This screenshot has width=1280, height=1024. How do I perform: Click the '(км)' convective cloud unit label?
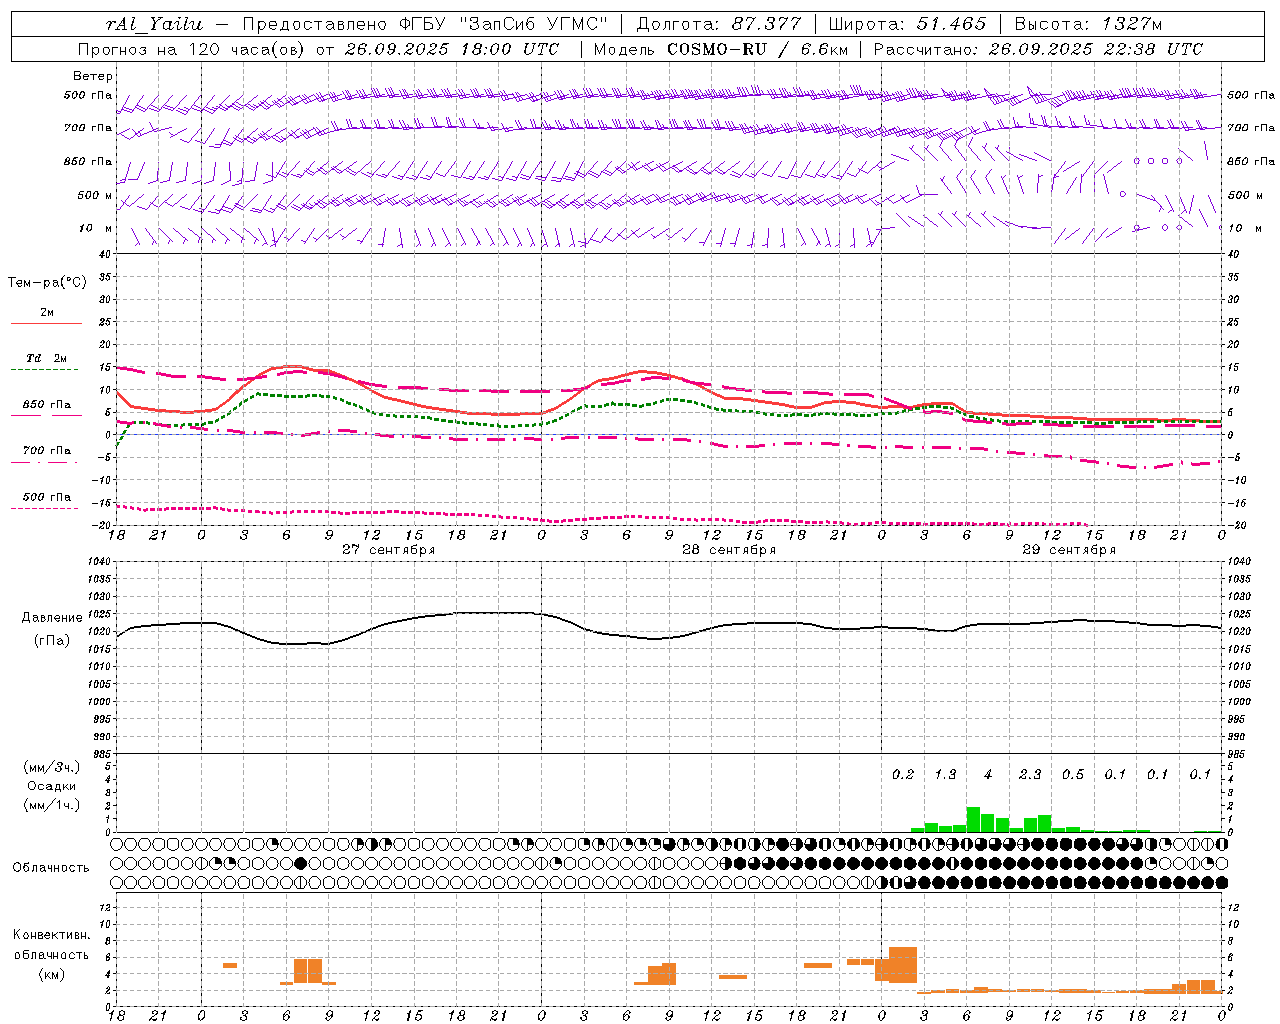pos(51,973)
